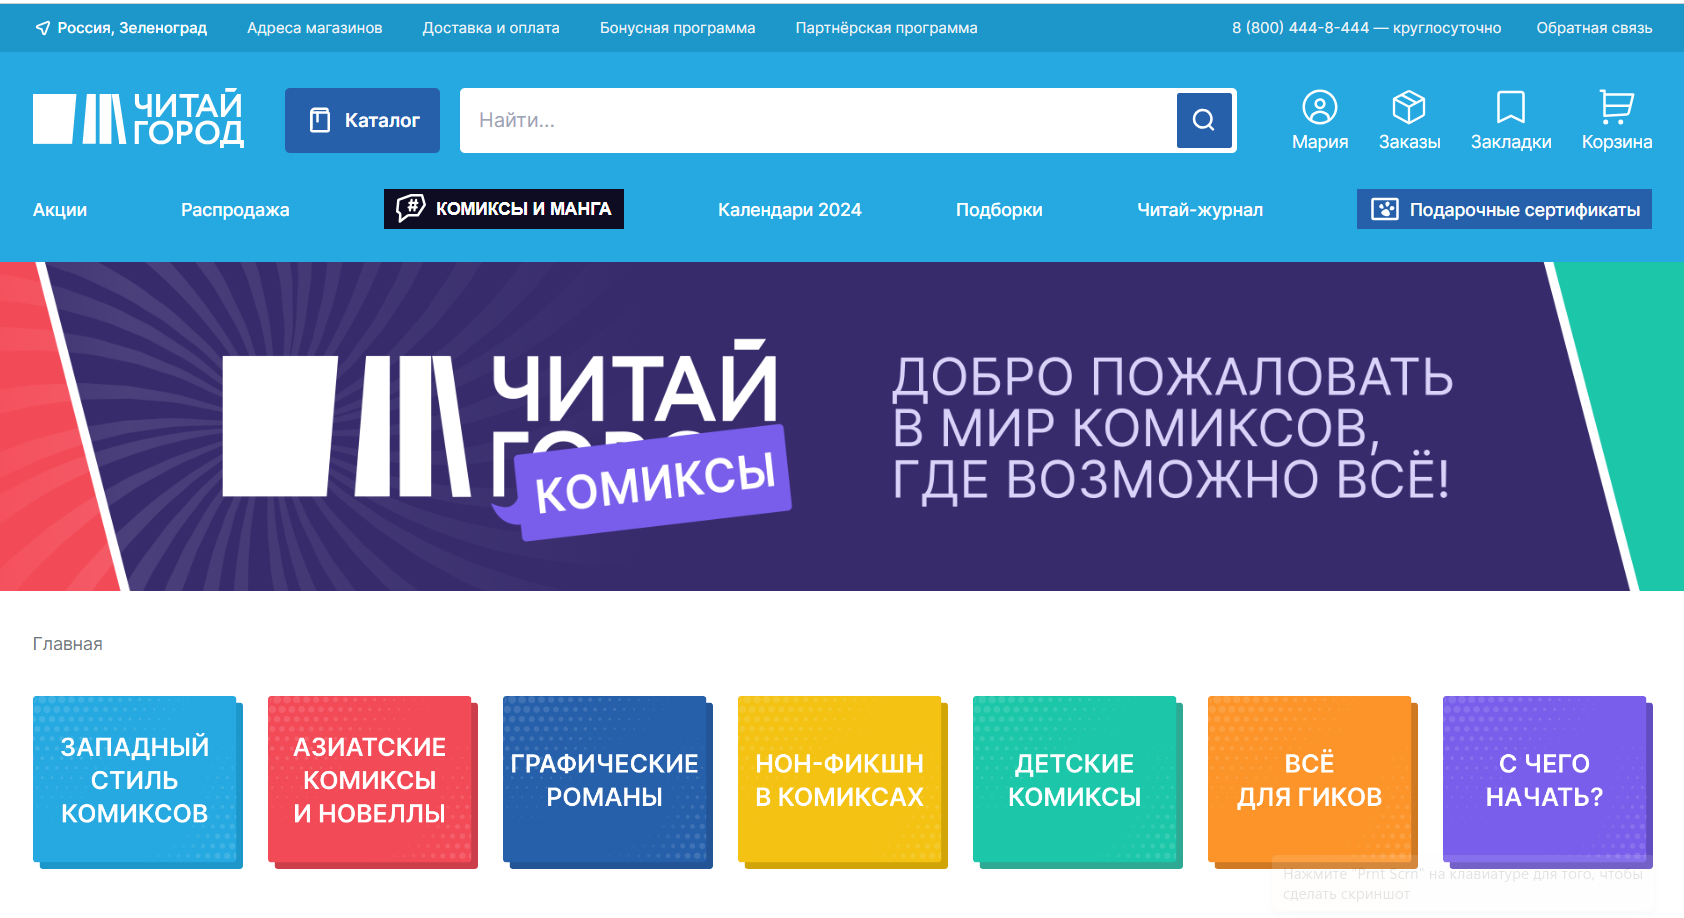Click the Читай-город logo in header
Screen dimensions: 1684x918
click(138, 120)
